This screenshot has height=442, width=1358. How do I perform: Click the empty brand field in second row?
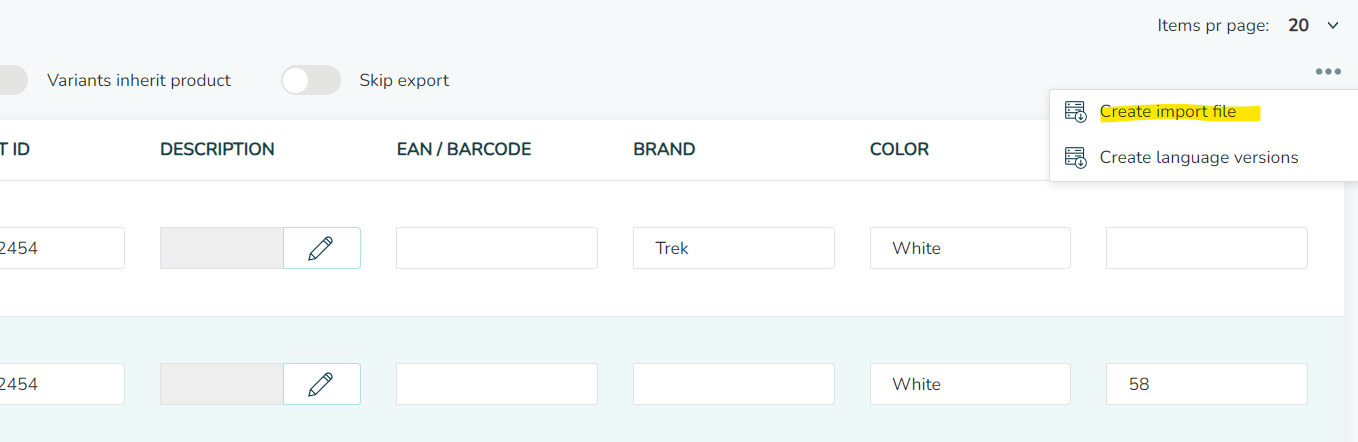click(734, 384)
